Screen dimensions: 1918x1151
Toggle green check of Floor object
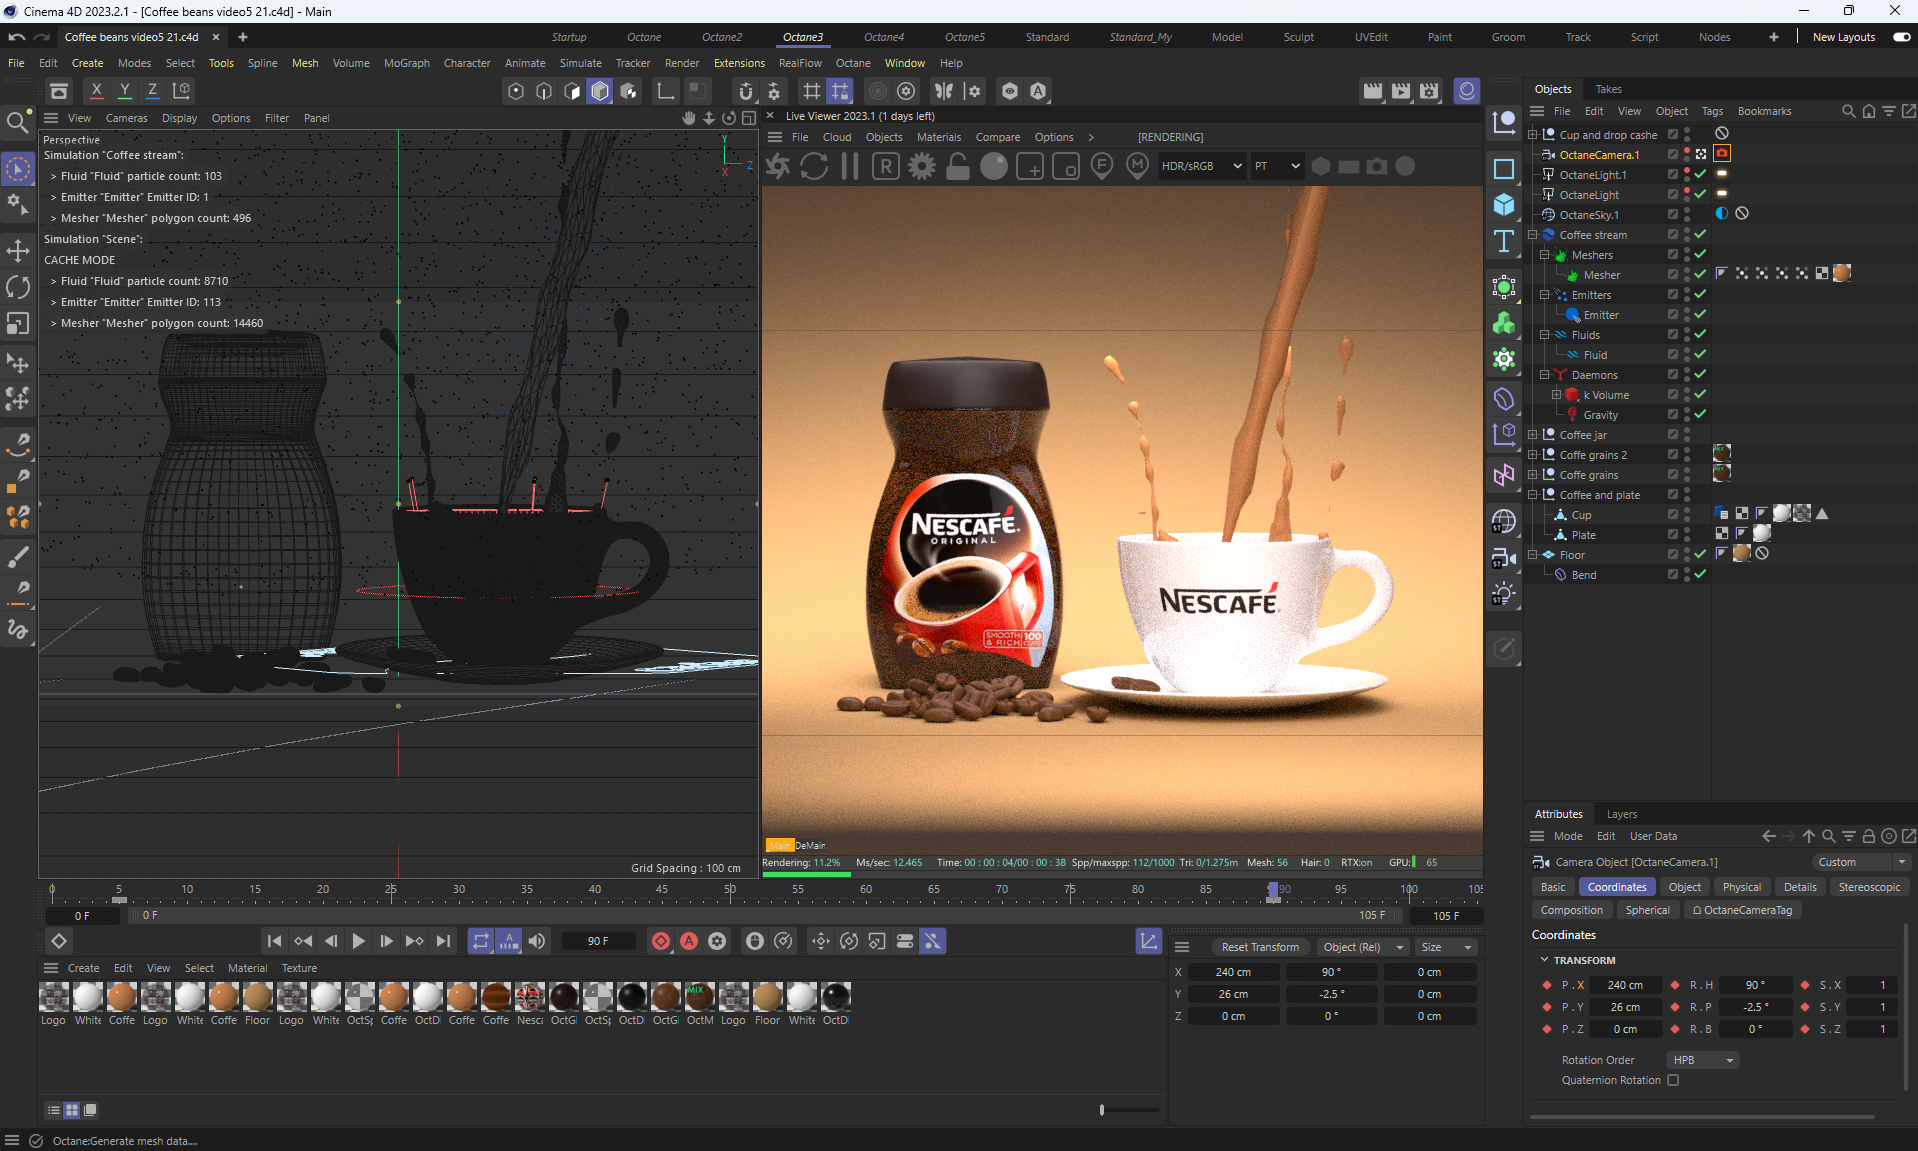tap(1700, 555)
